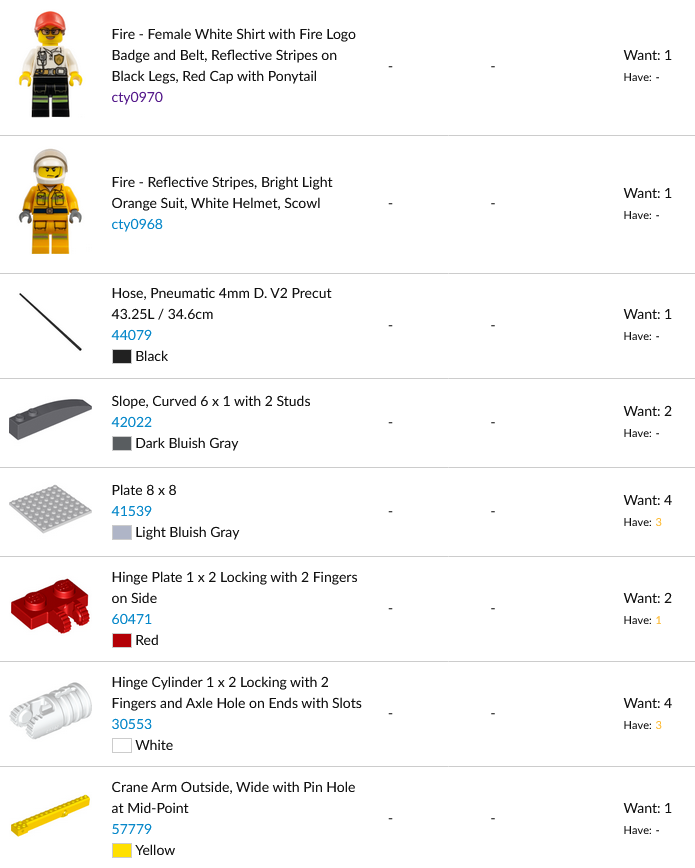Click the Light Bluish Gray color swatch
Viewport: 695px width, 868px height.
point(122,532)
